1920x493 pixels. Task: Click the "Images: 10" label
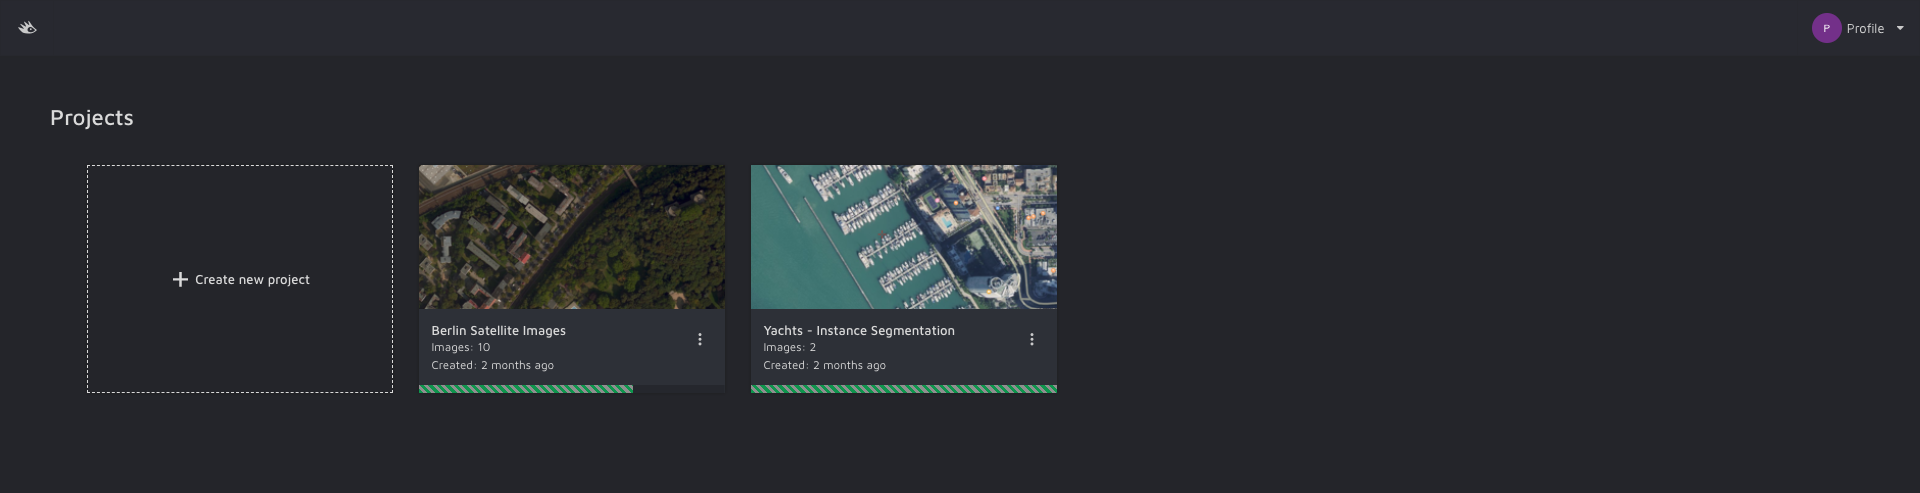click(x=461, y=348)
